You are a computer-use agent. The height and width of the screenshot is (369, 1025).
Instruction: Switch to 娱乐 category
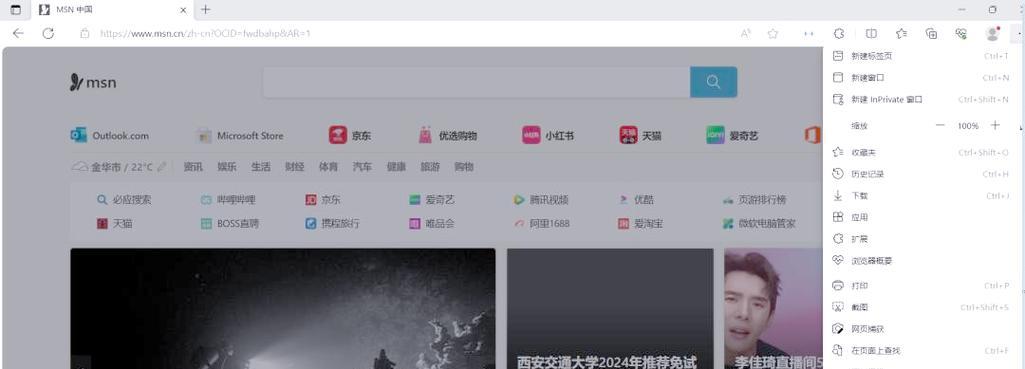[x=227, y=167]
